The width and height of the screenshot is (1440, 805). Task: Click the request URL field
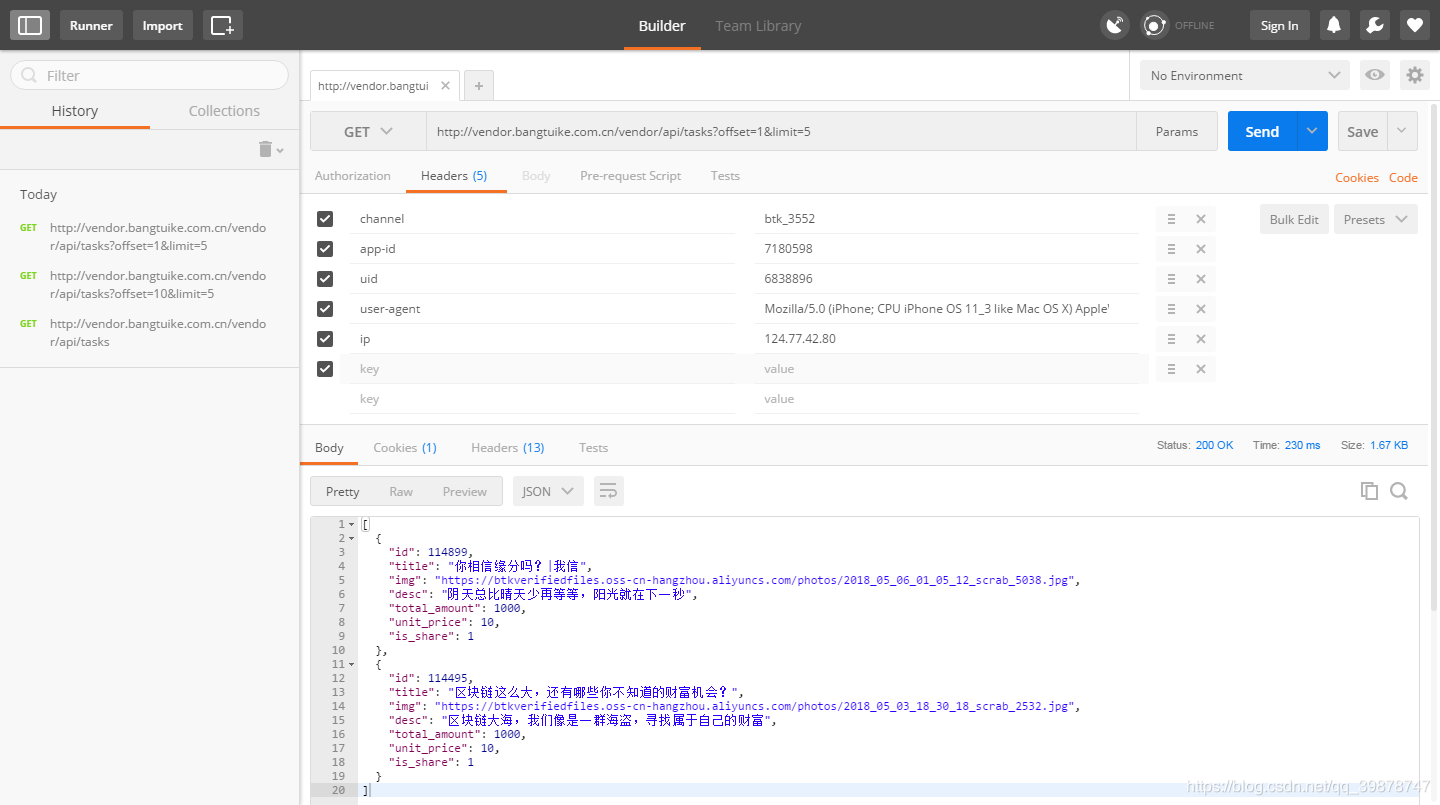pos(781,131)
